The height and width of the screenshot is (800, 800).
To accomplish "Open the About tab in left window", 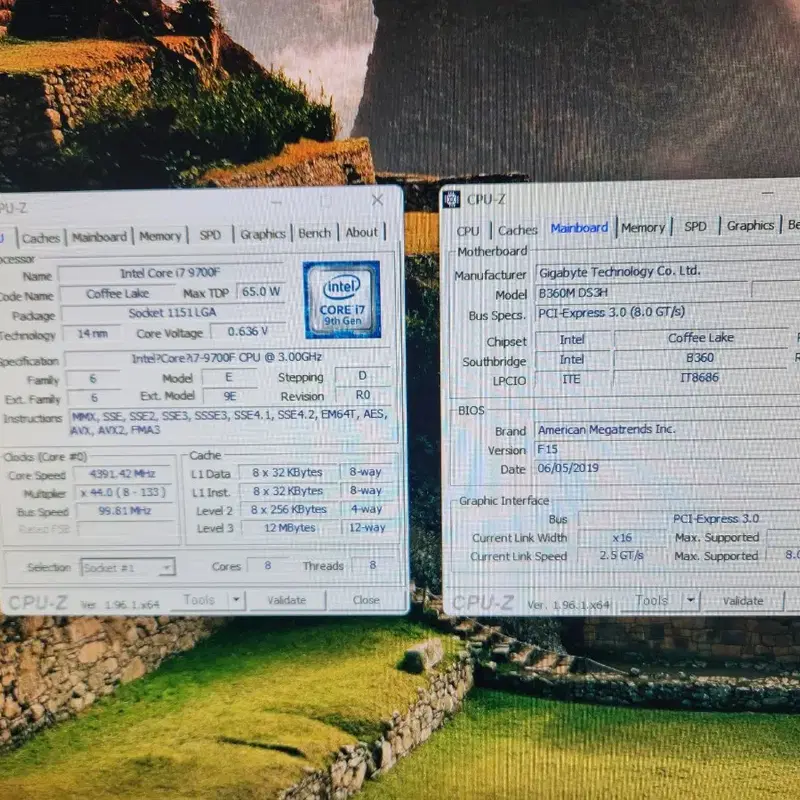I will (x=362, y=232).
